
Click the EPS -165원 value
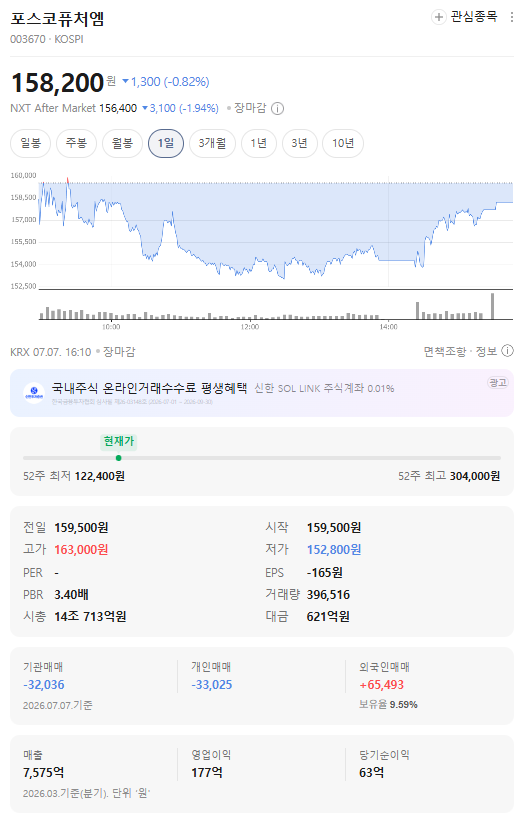coord(325,573)
